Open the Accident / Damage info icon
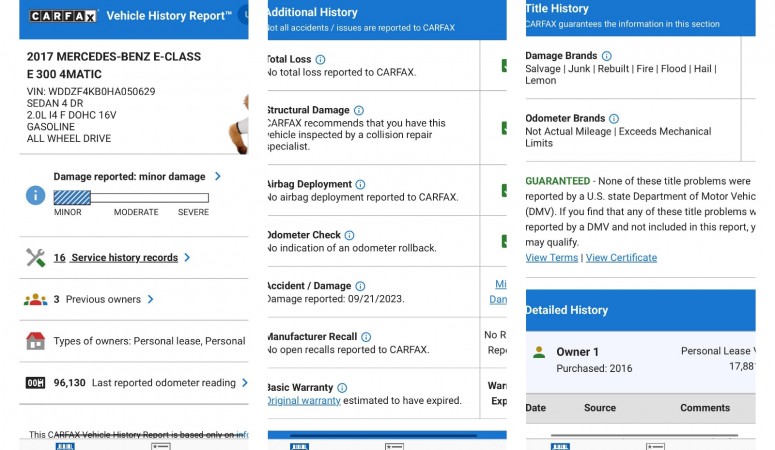 pos(360,286)
